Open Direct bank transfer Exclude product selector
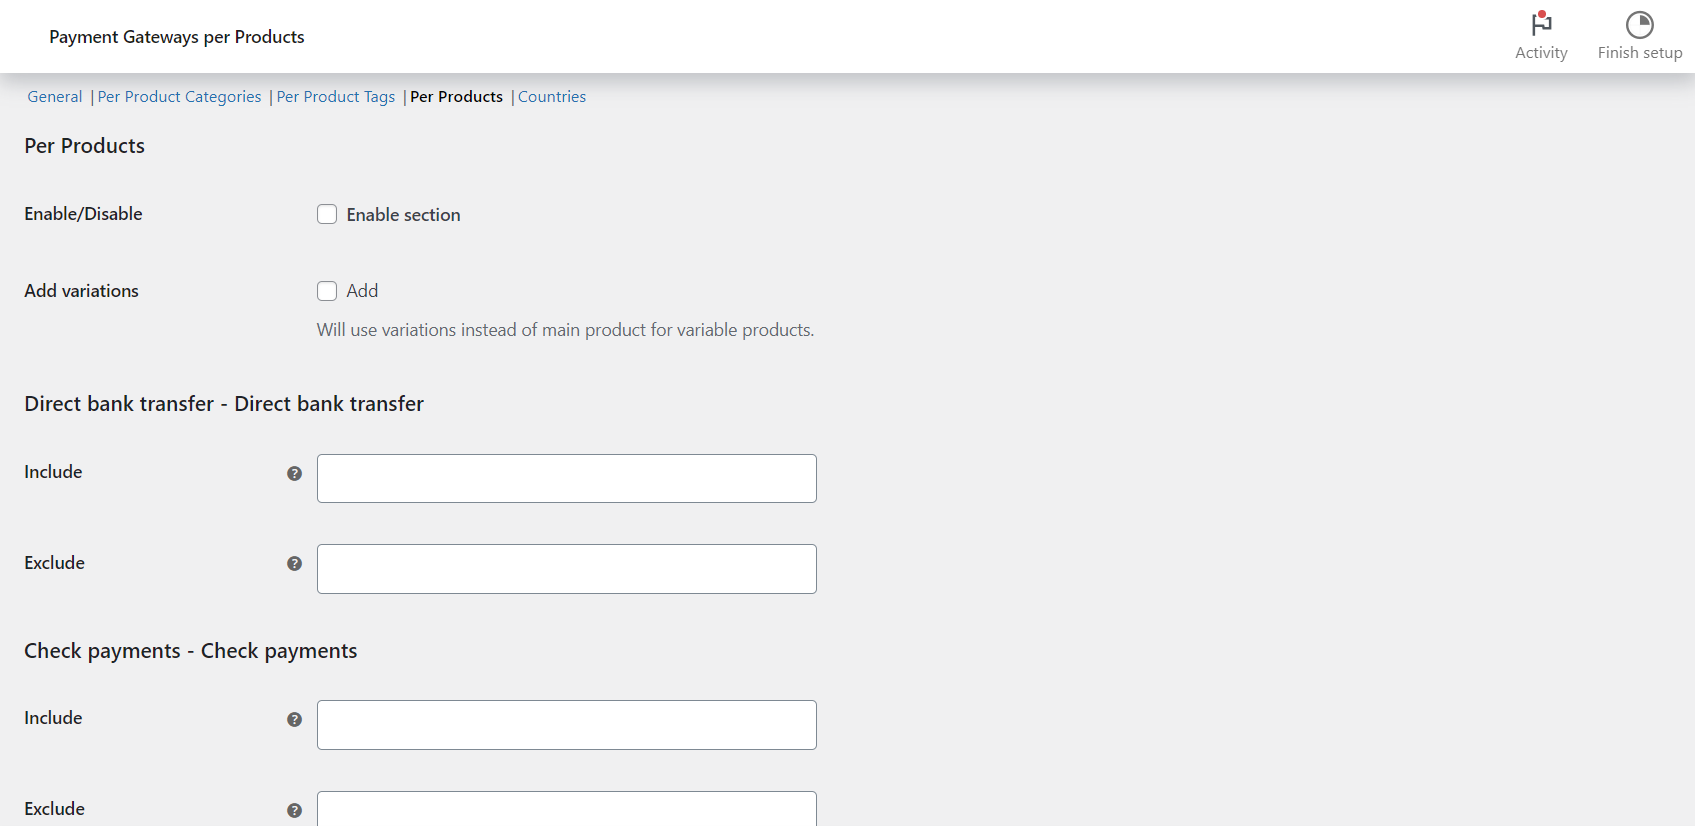Screen dimensions: 1695x826 566,569
